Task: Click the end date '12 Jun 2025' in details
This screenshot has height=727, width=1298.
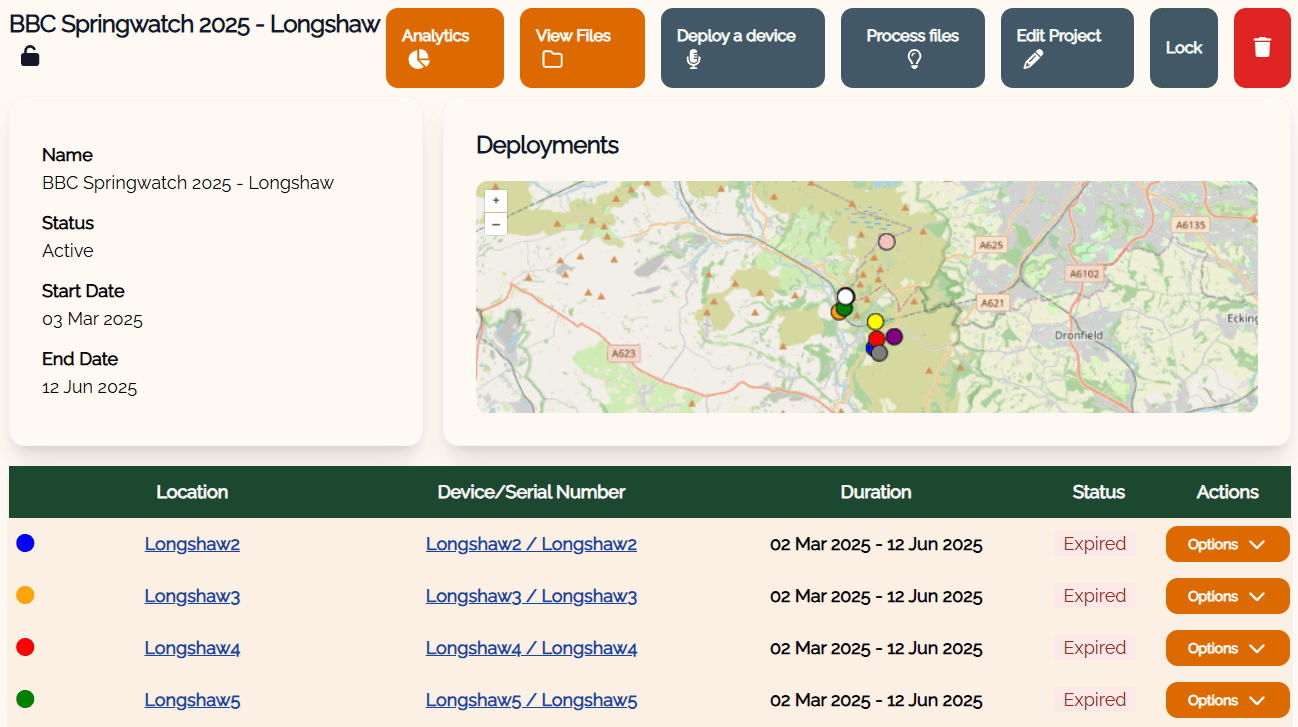Action: (89, 387)
